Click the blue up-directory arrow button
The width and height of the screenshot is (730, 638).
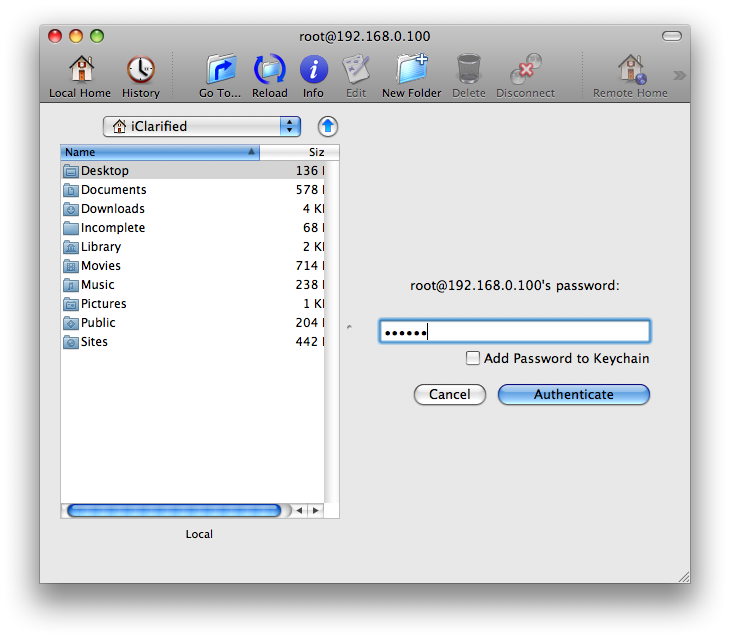pyautogui.click(x=328, y=126)
